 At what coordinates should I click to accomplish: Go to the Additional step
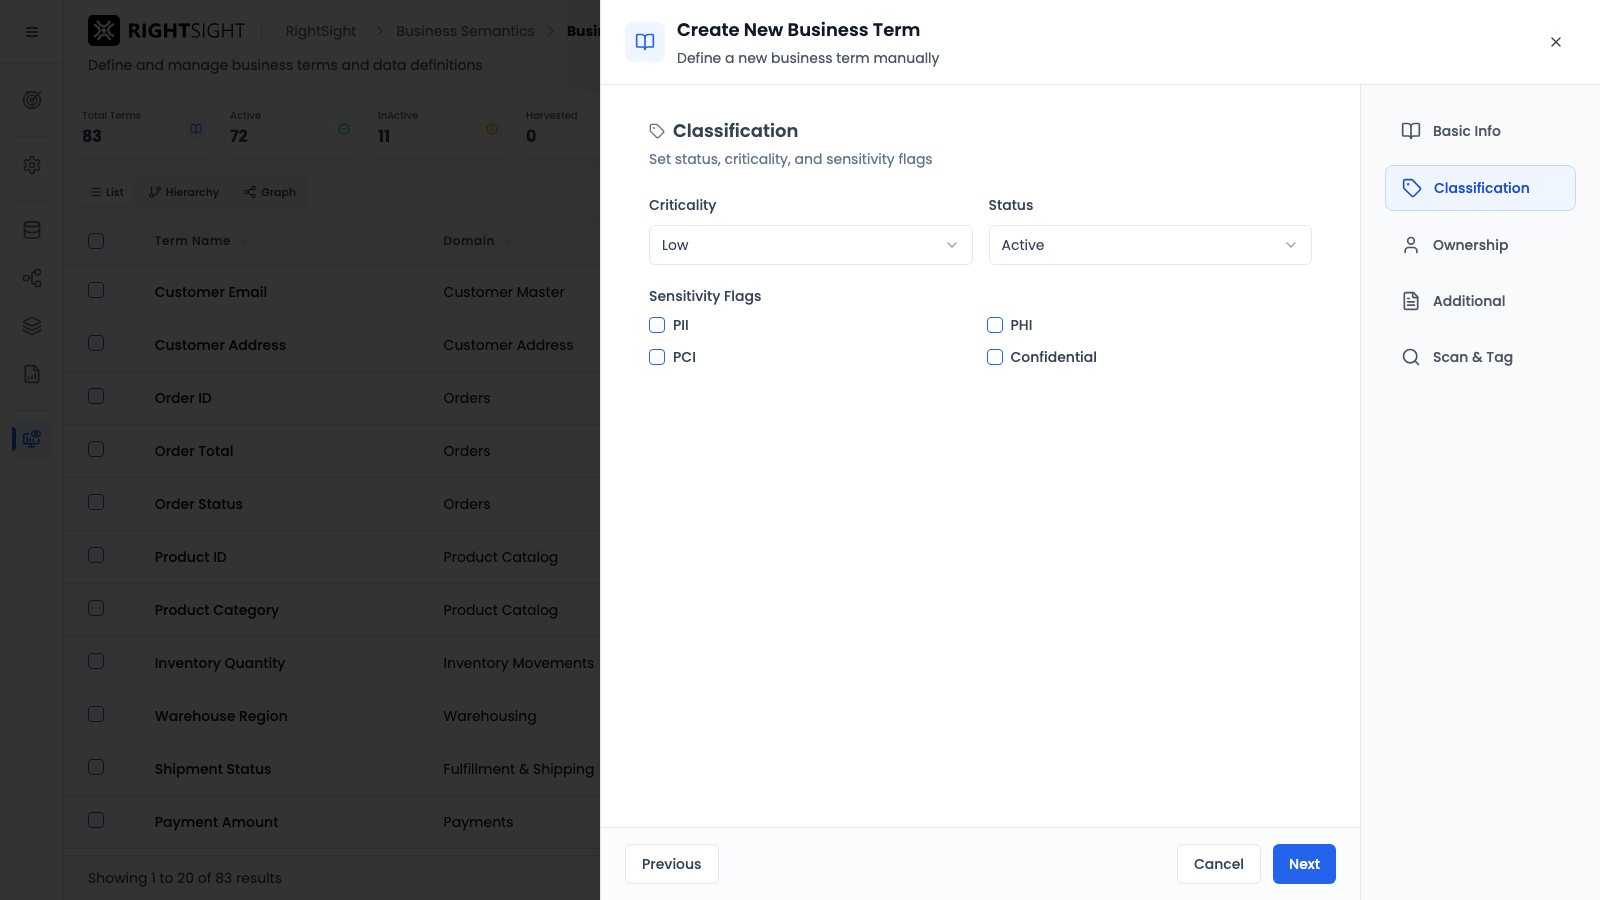[x=1480, y=301]
